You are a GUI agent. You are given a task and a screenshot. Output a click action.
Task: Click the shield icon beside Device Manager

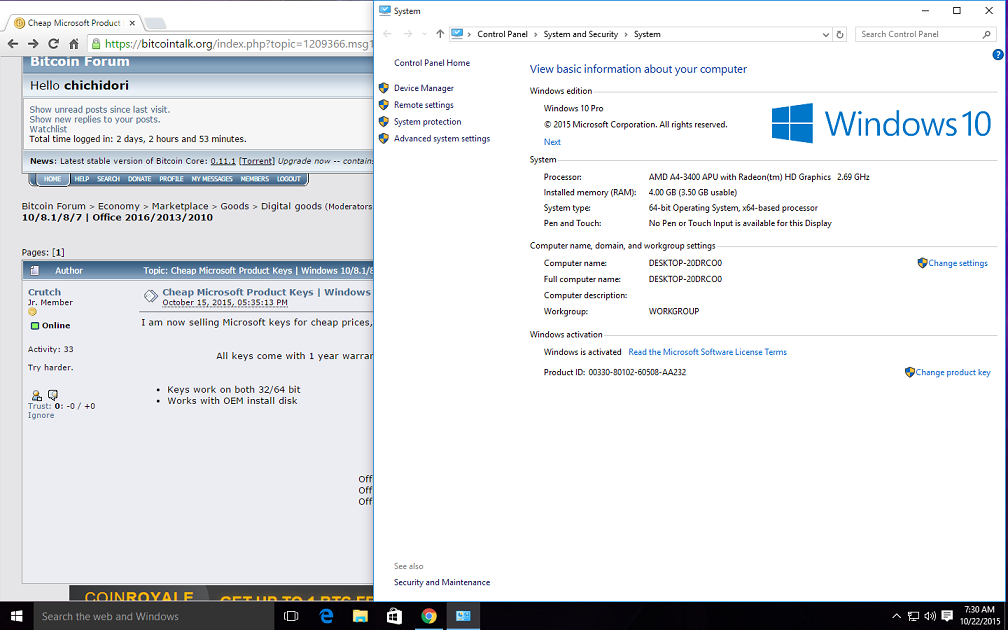[384, 88]
